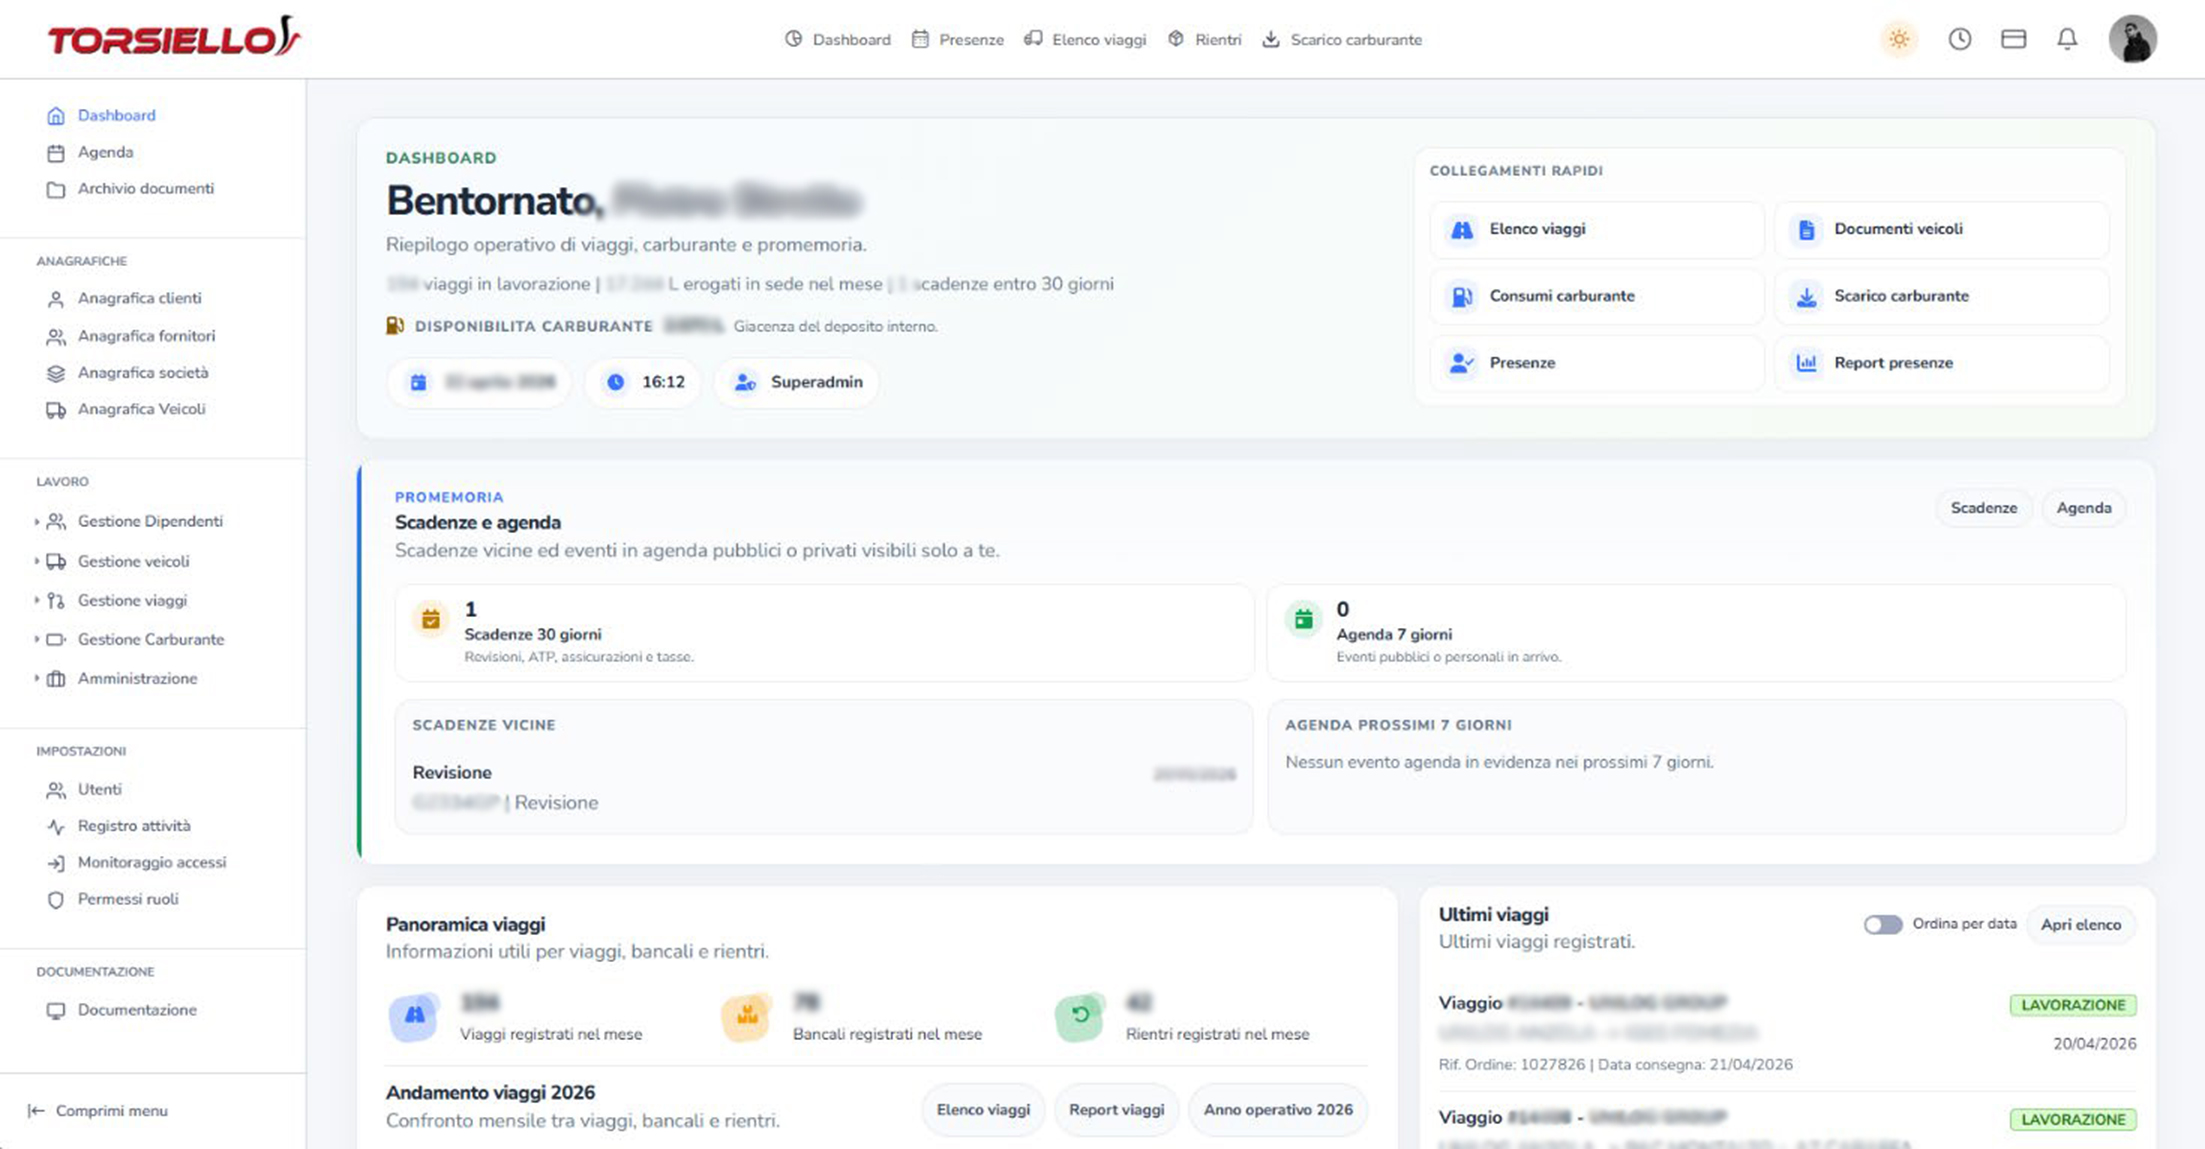Click the Scadenze button in Promemoria

click(1983, 508)
